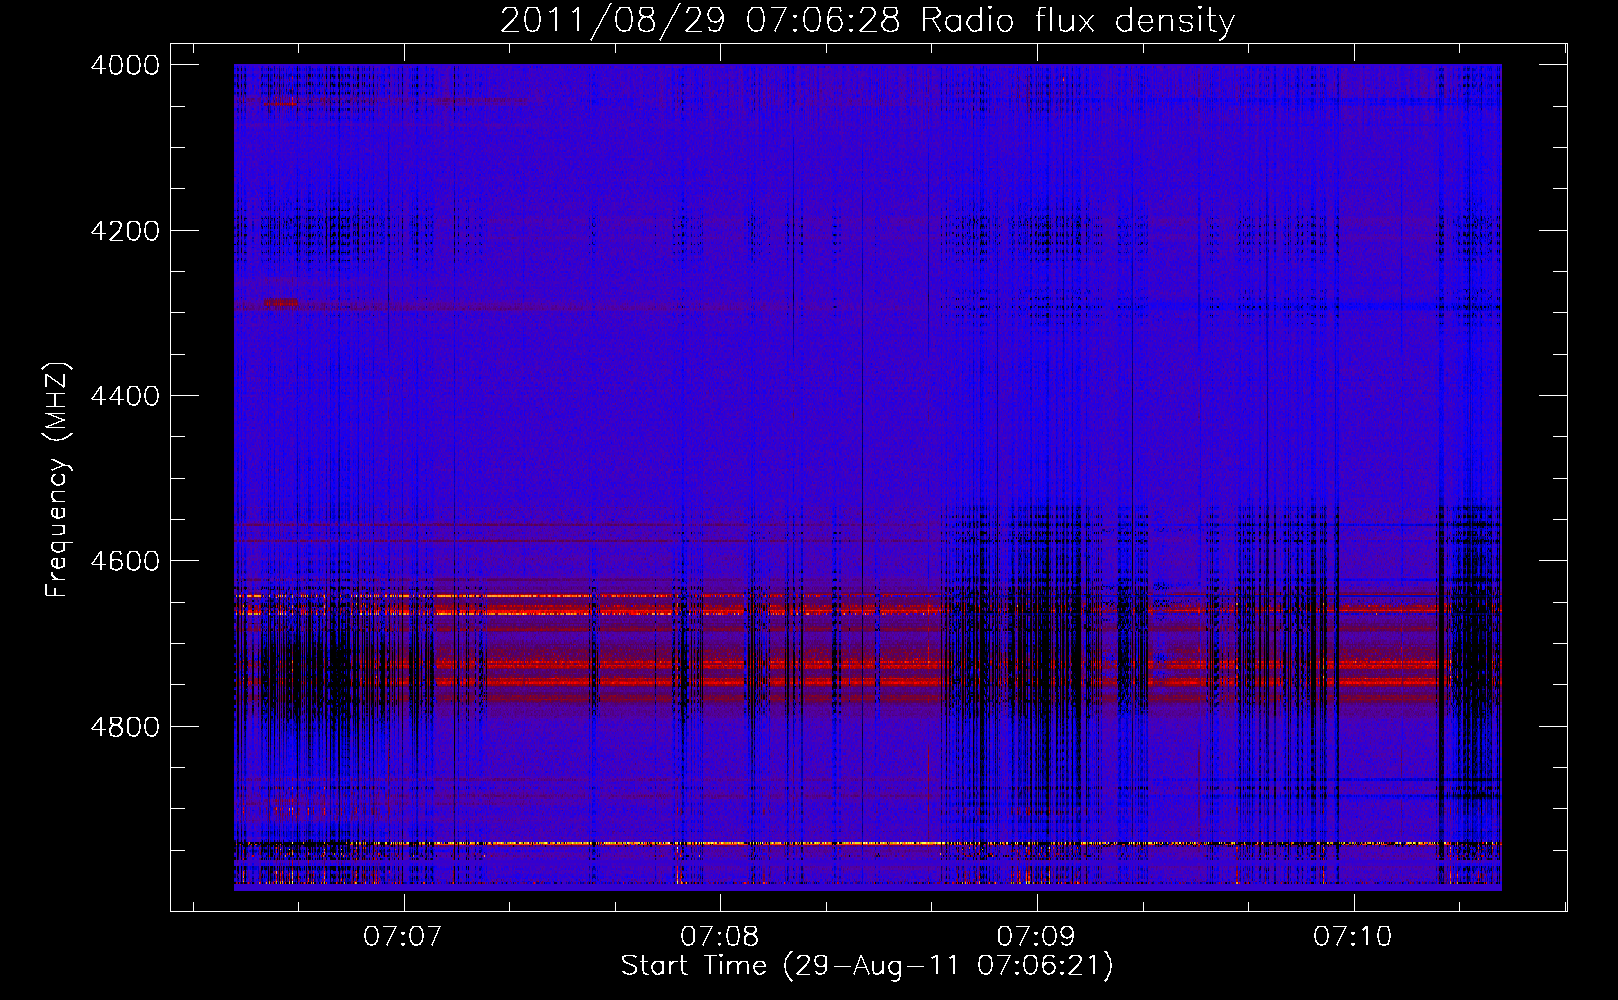Select the 4800 frequency tick label
The image size is (1618, 1000).
tap(125, 726)
